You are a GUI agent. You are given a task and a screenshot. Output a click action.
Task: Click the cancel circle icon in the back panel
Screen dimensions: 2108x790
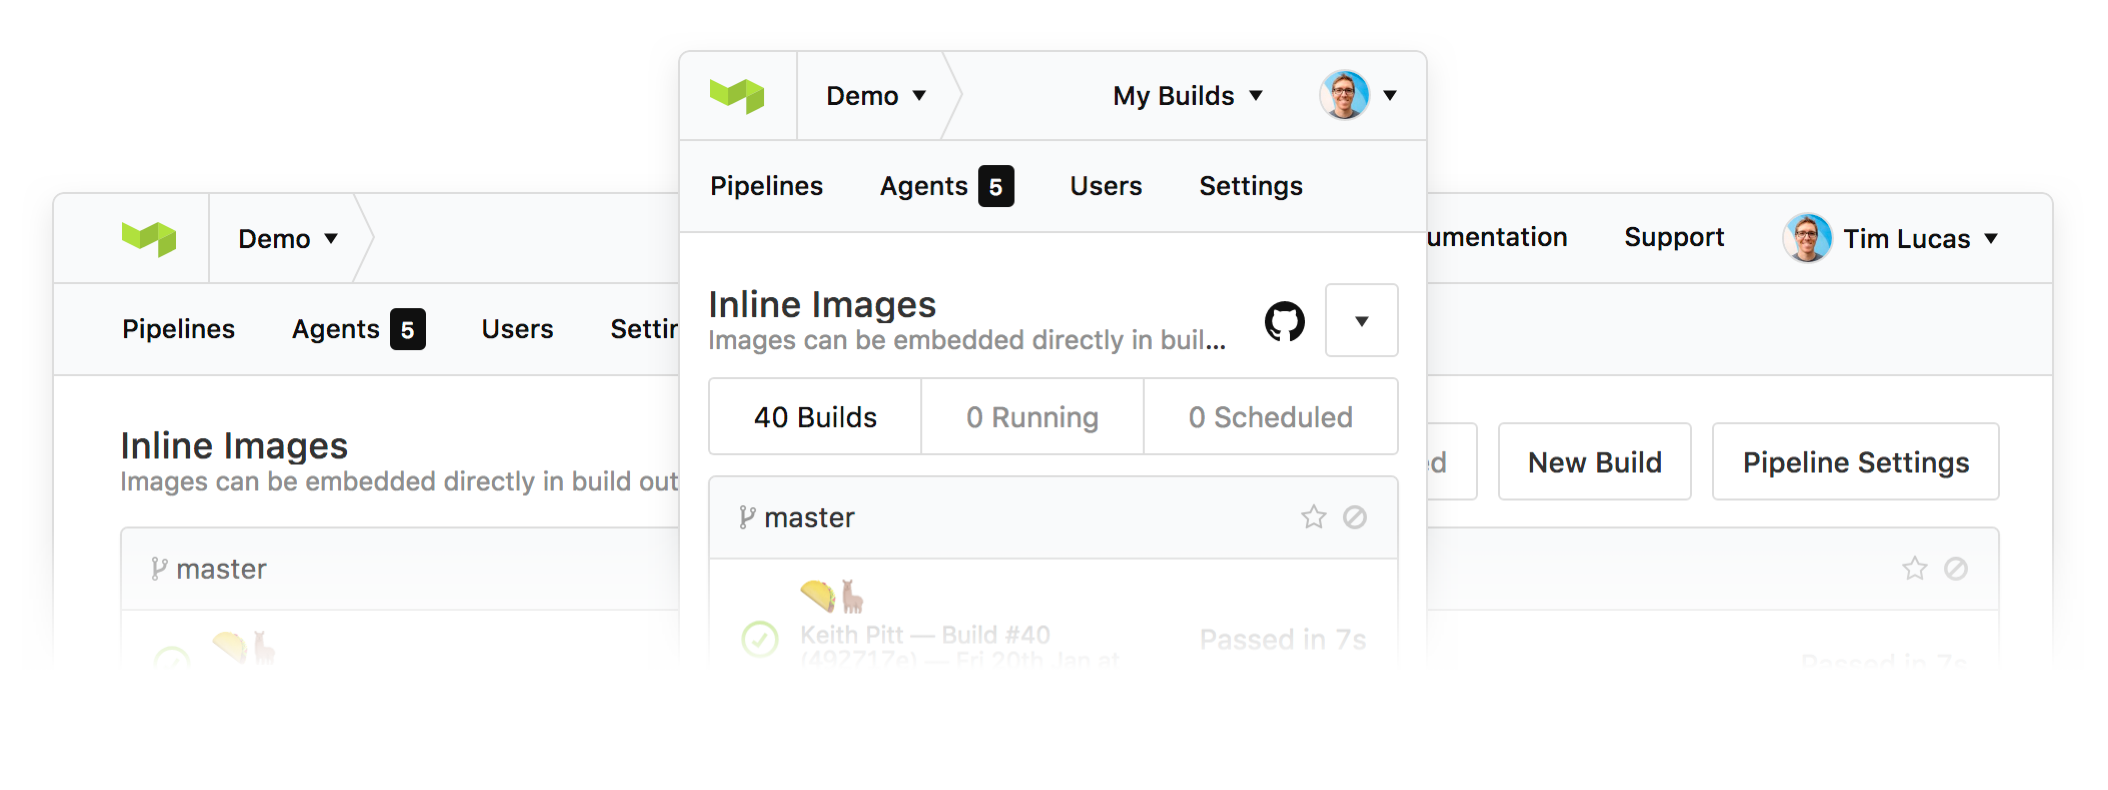[x=1956, y=569]
